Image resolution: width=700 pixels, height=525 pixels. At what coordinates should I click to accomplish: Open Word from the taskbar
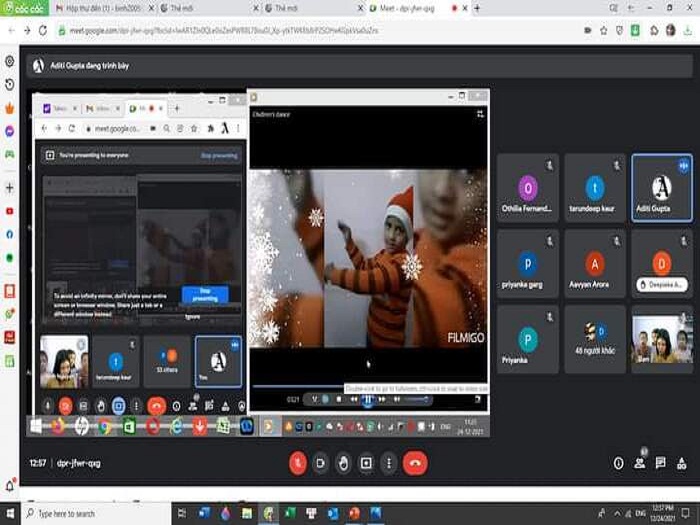click(204, 513)
